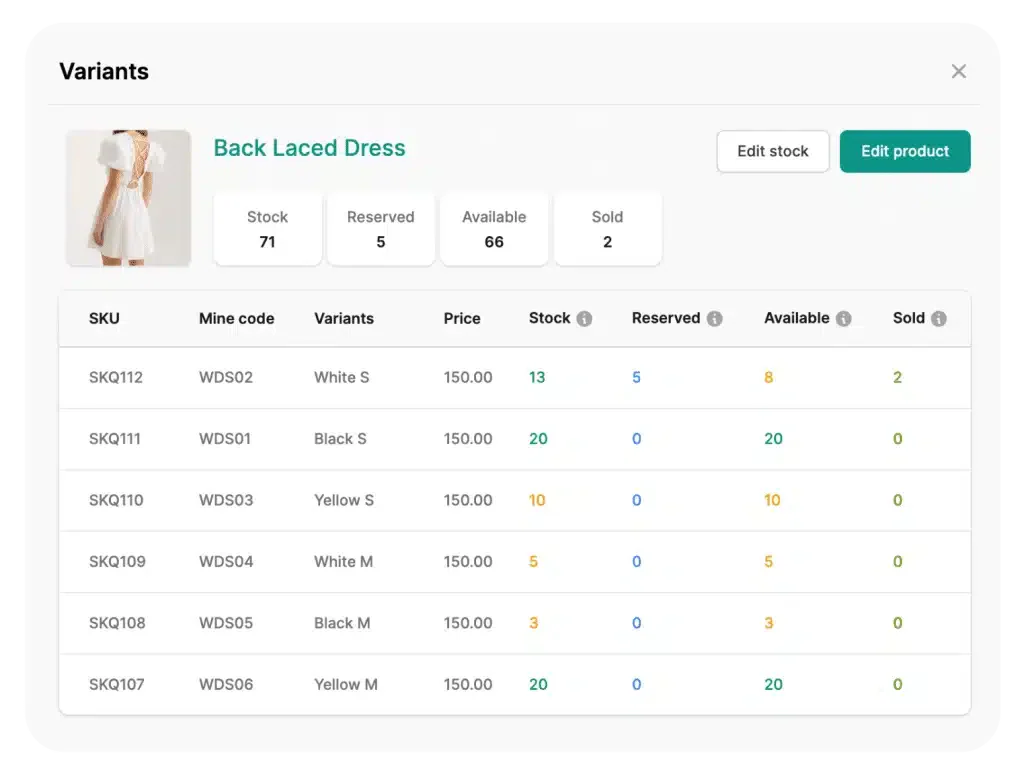Viewport: 1024px width, 778px height.
Task: Click the SKU column header
Action: click(104, 319)
